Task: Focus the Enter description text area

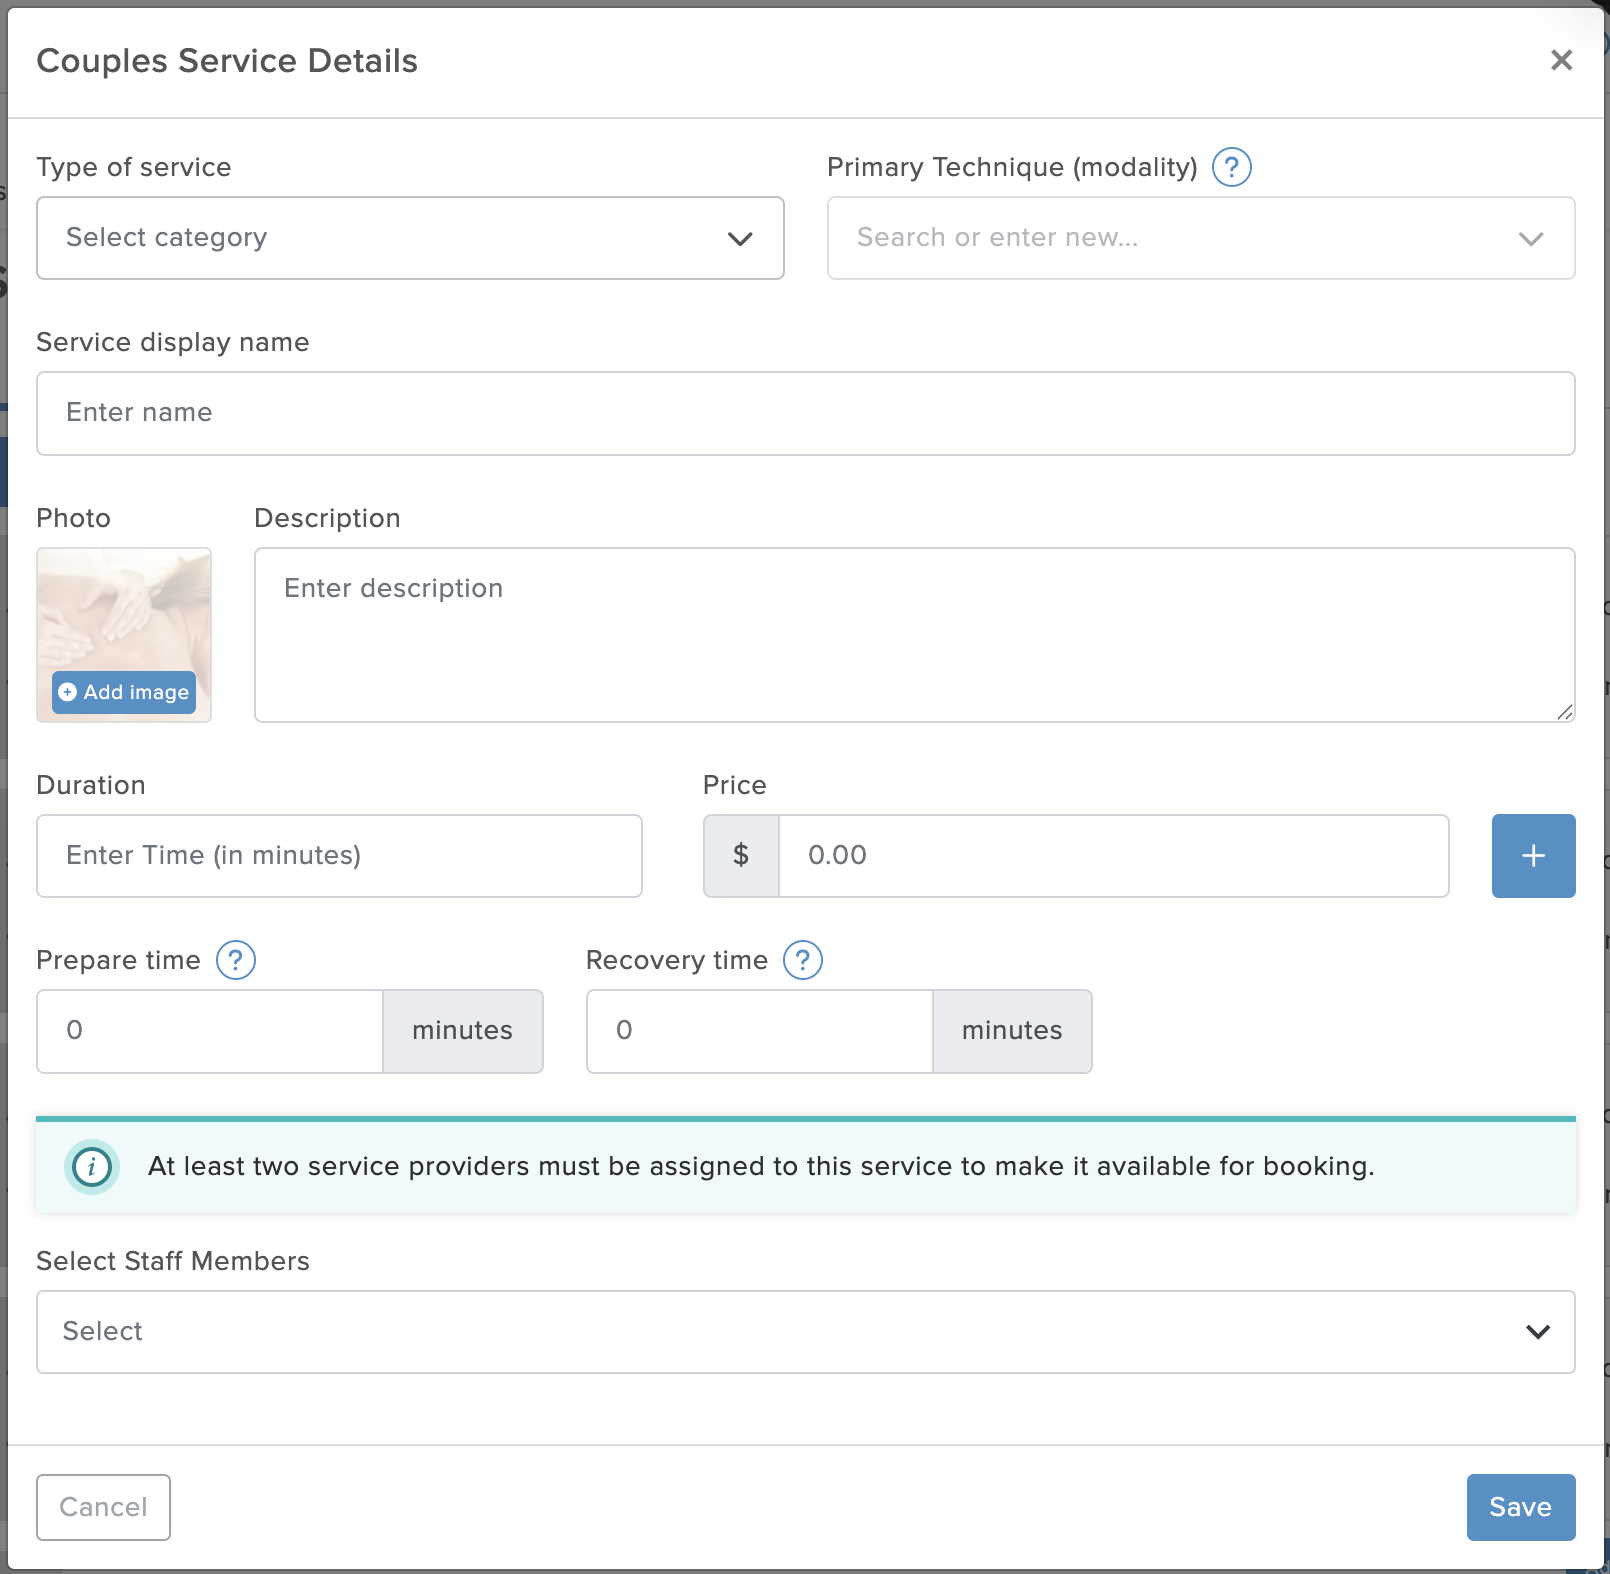Action: click(915, 635)
